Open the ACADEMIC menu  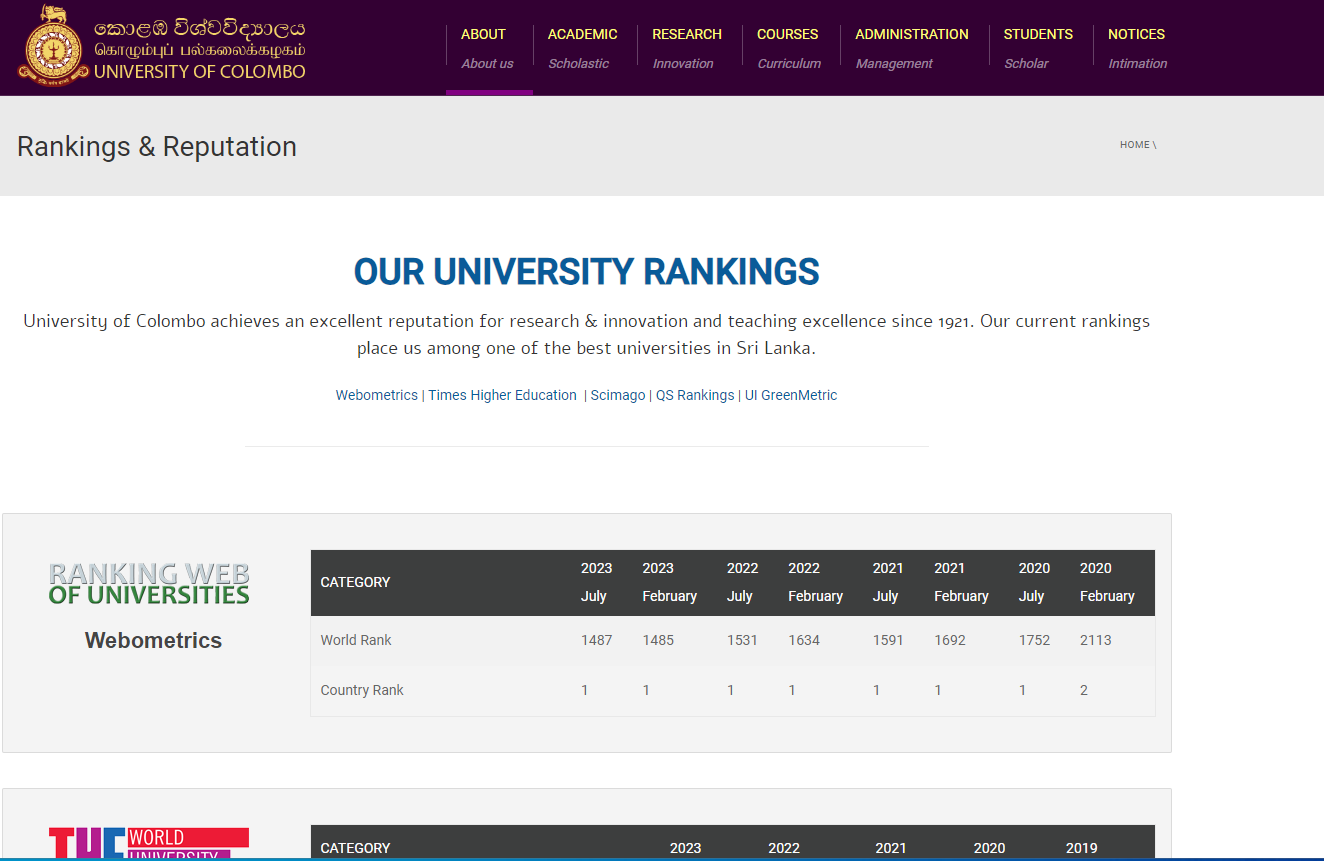583,34
